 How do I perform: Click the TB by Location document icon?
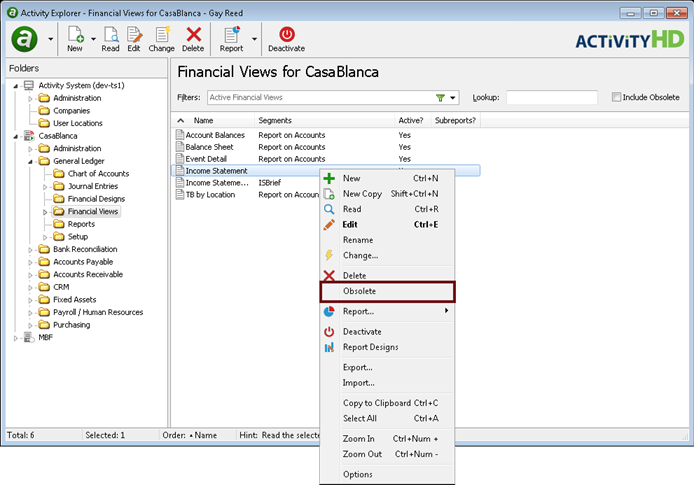pos(180,194)
